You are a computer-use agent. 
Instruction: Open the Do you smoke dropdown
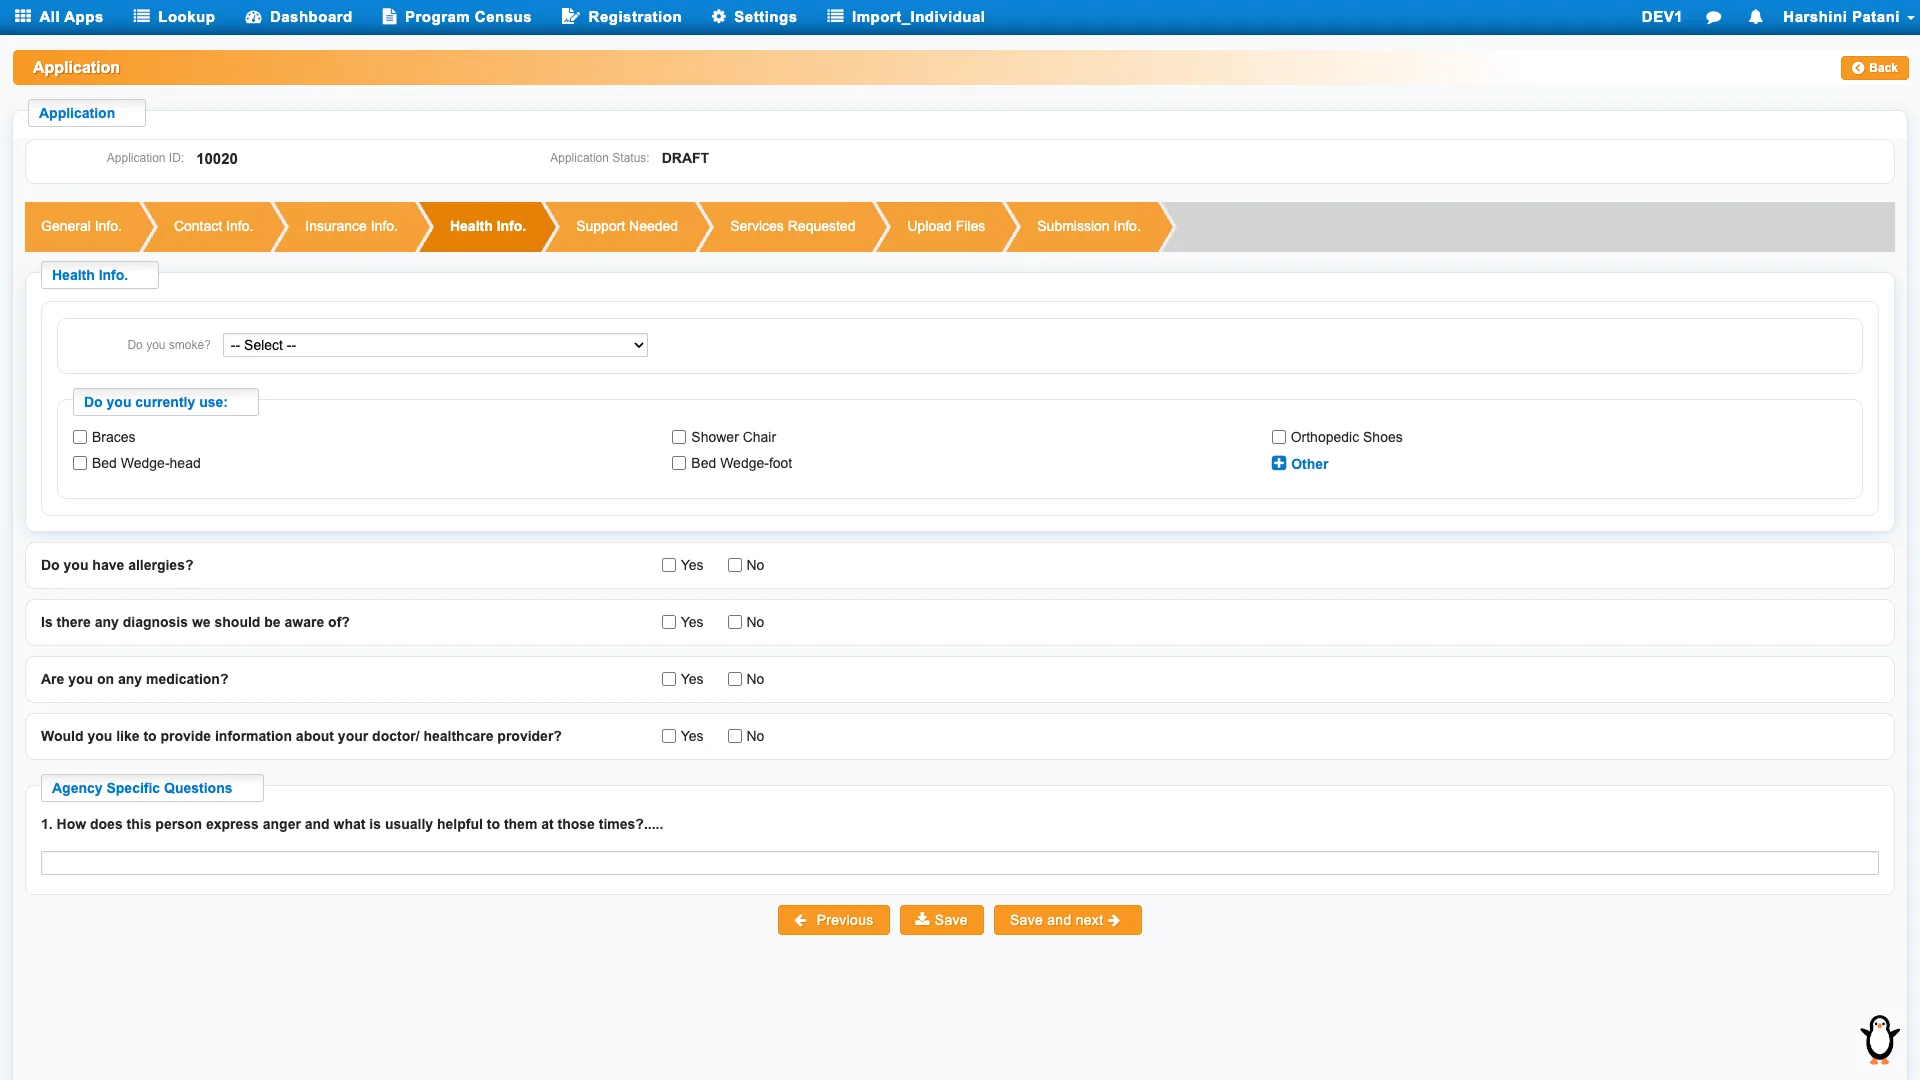(x=435, y=345)
